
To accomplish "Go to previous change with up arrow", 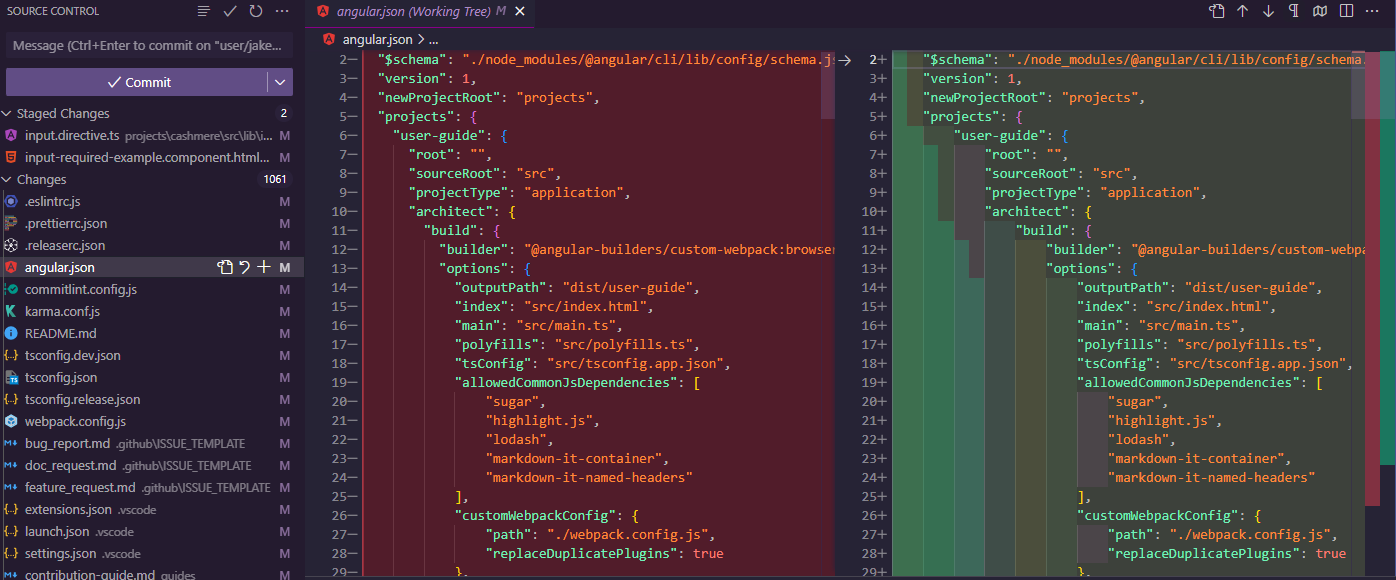I will pyautogui.click(x=1243, y=11).
